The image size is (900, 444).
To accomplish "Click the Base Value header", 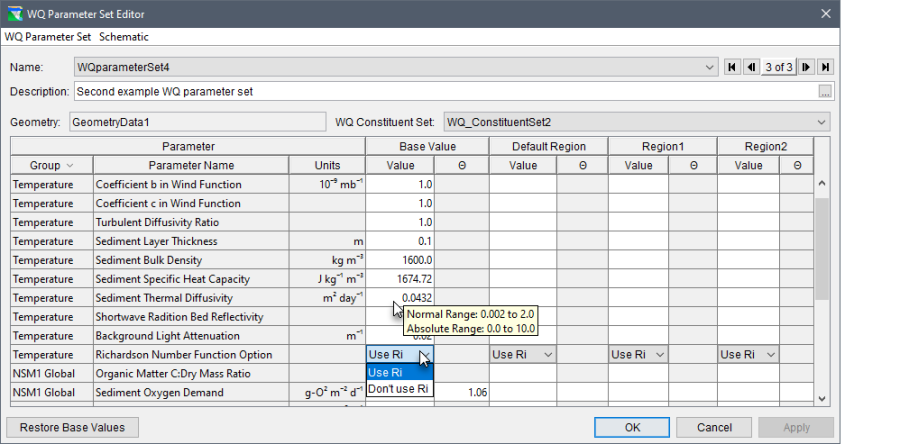I will pyautogui.click(x=427, y=146).
